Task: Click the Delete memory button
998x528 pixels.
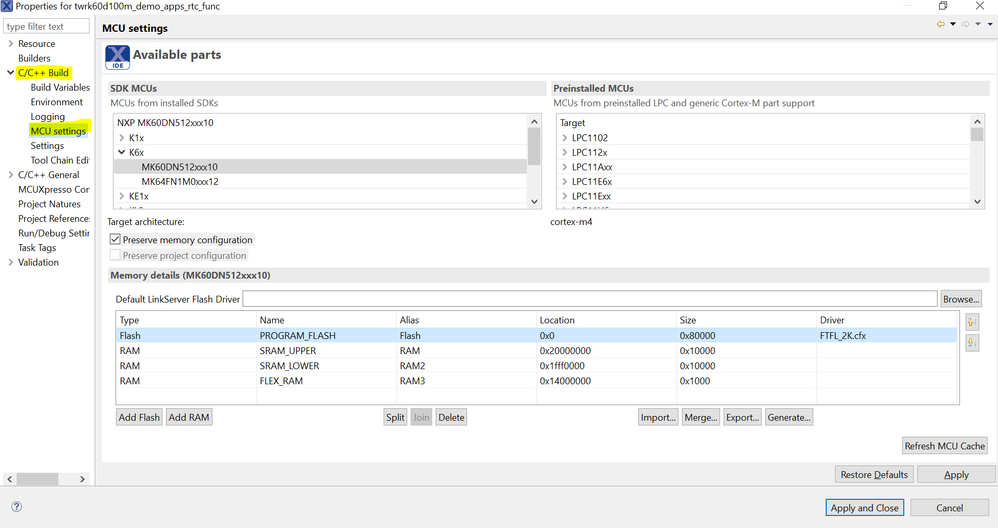Action: pos(451,417)
